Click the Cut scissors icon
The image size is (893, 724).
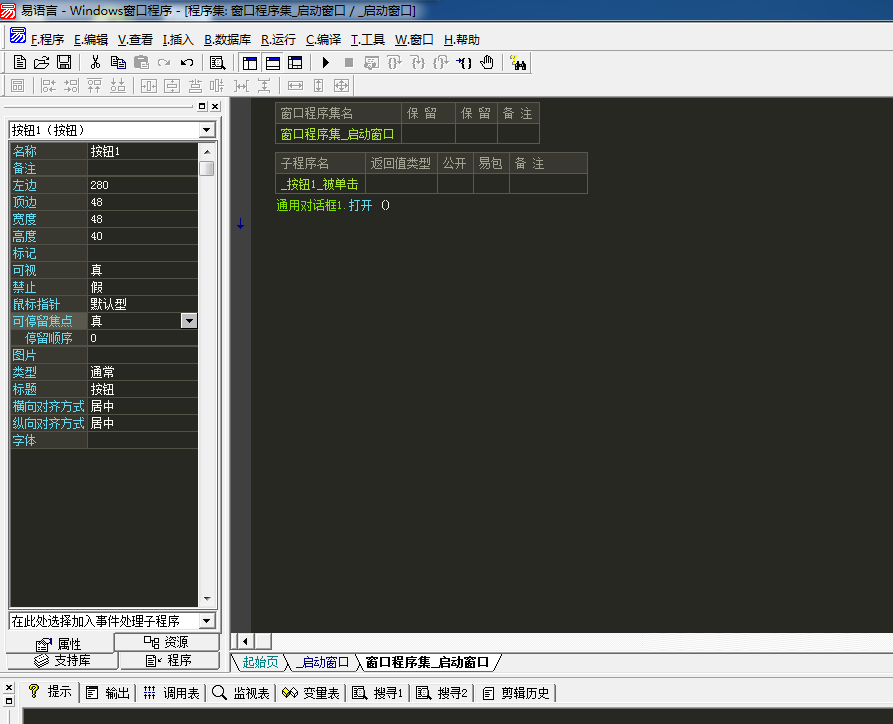coord(95,62)
